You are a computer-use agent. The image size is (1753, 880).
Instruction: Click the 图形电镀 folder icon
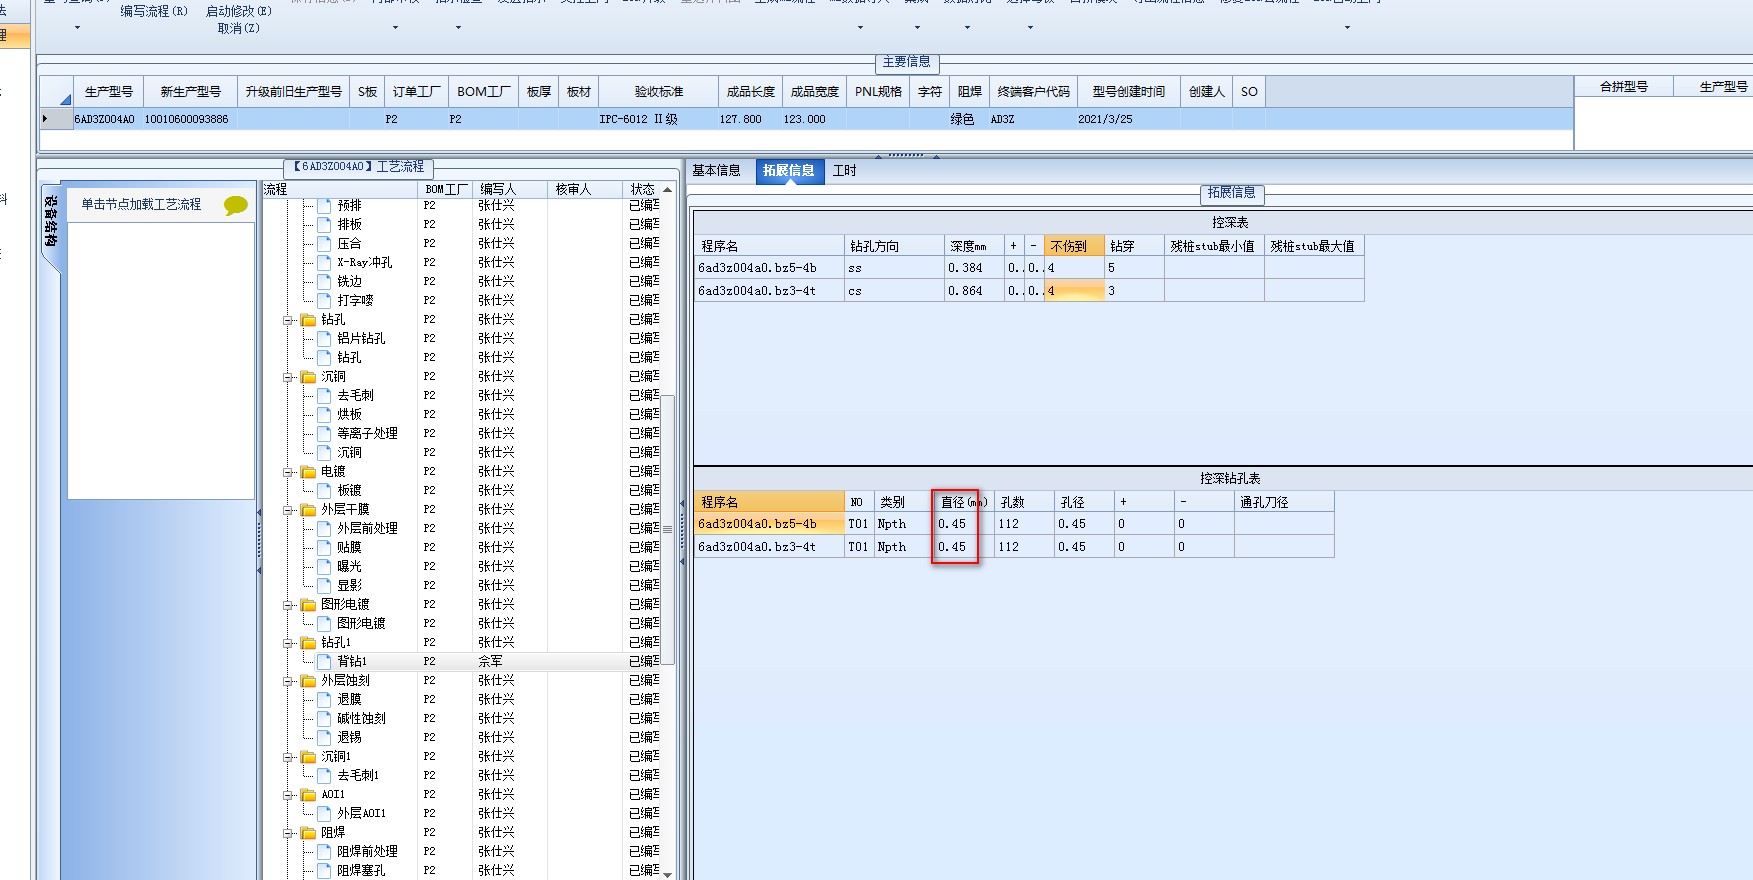coord(308,605)
